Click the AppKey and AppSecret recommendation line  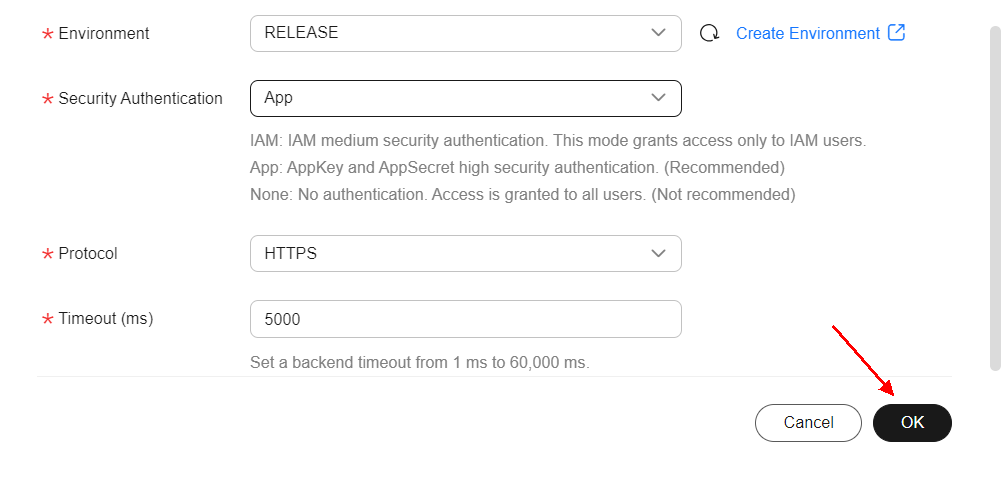(x=516, y=167)
